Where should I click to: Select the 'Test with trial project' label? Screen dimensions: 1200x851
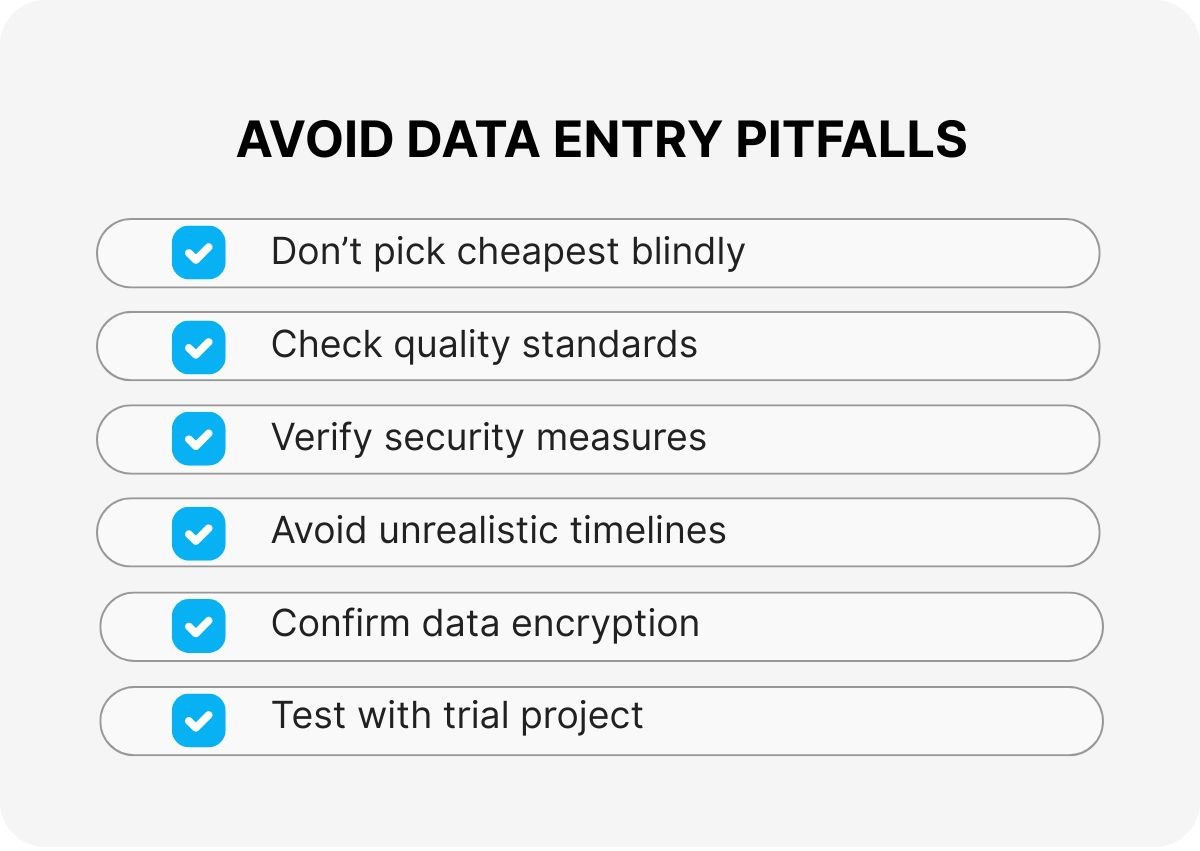coord(457,717)
